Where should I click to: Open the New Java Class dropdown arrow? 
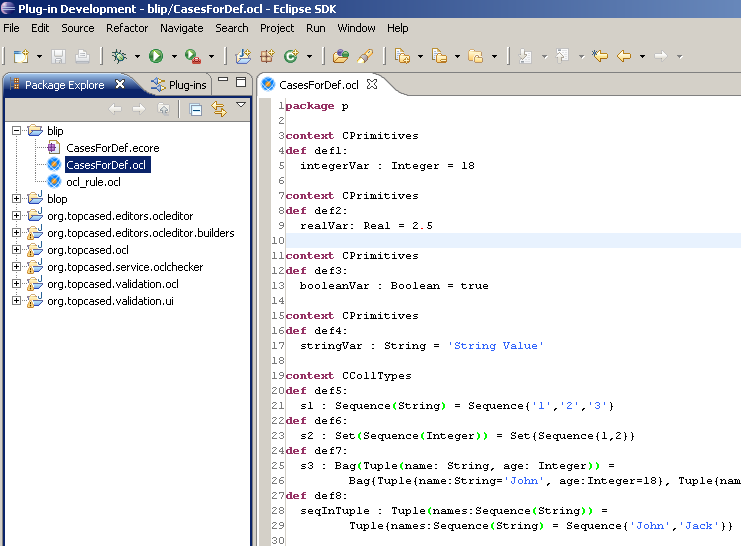(x=310, y=57)
